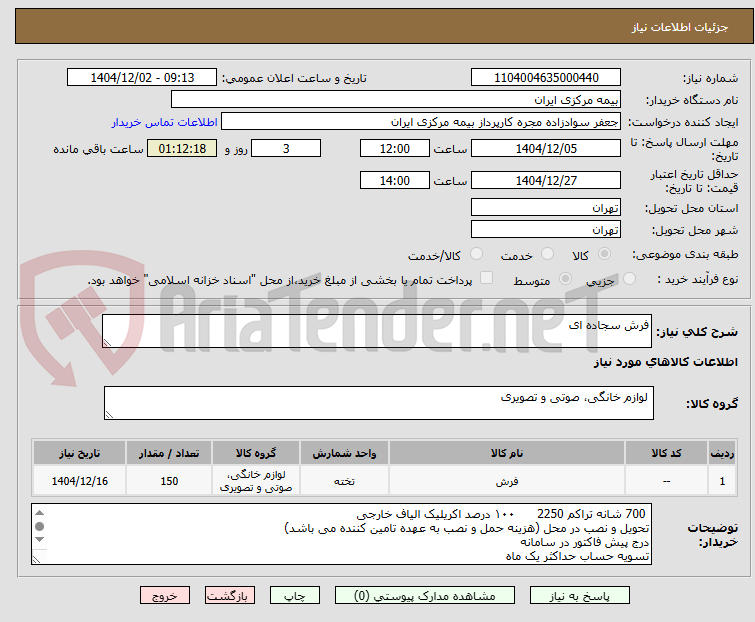This screenshot has width=755, height=622.
Task: Click the scrollbar thumb in buyer notes
Action: [39, 526]
